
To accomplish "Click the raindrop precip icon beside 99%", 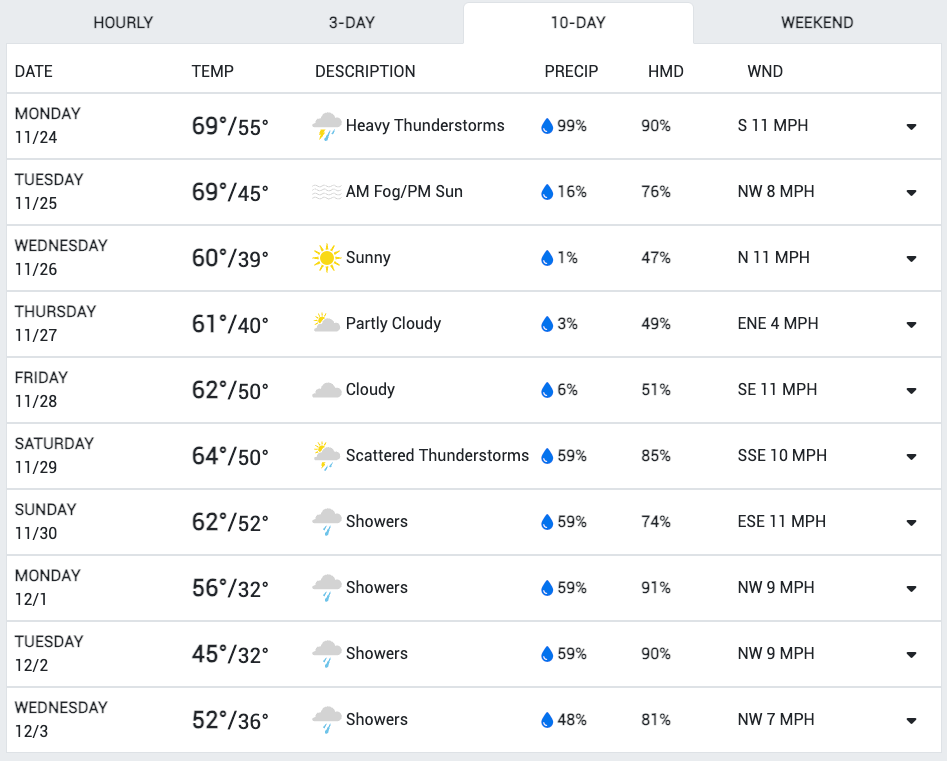I will 547,126.
